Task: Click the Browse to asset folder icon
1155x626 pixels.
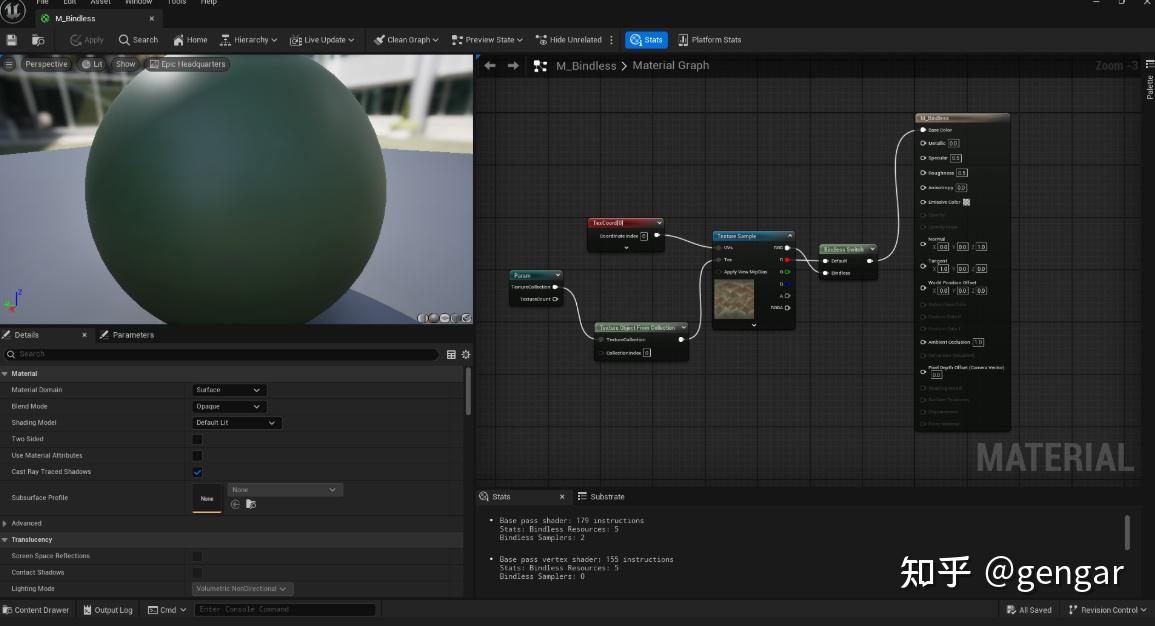Action: coord(38,40)
